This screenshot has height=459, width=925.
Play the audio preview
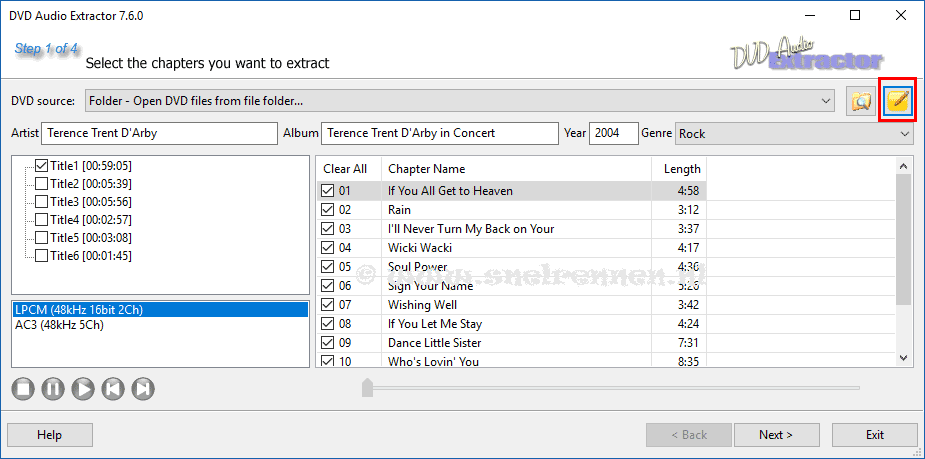point(83,388)
